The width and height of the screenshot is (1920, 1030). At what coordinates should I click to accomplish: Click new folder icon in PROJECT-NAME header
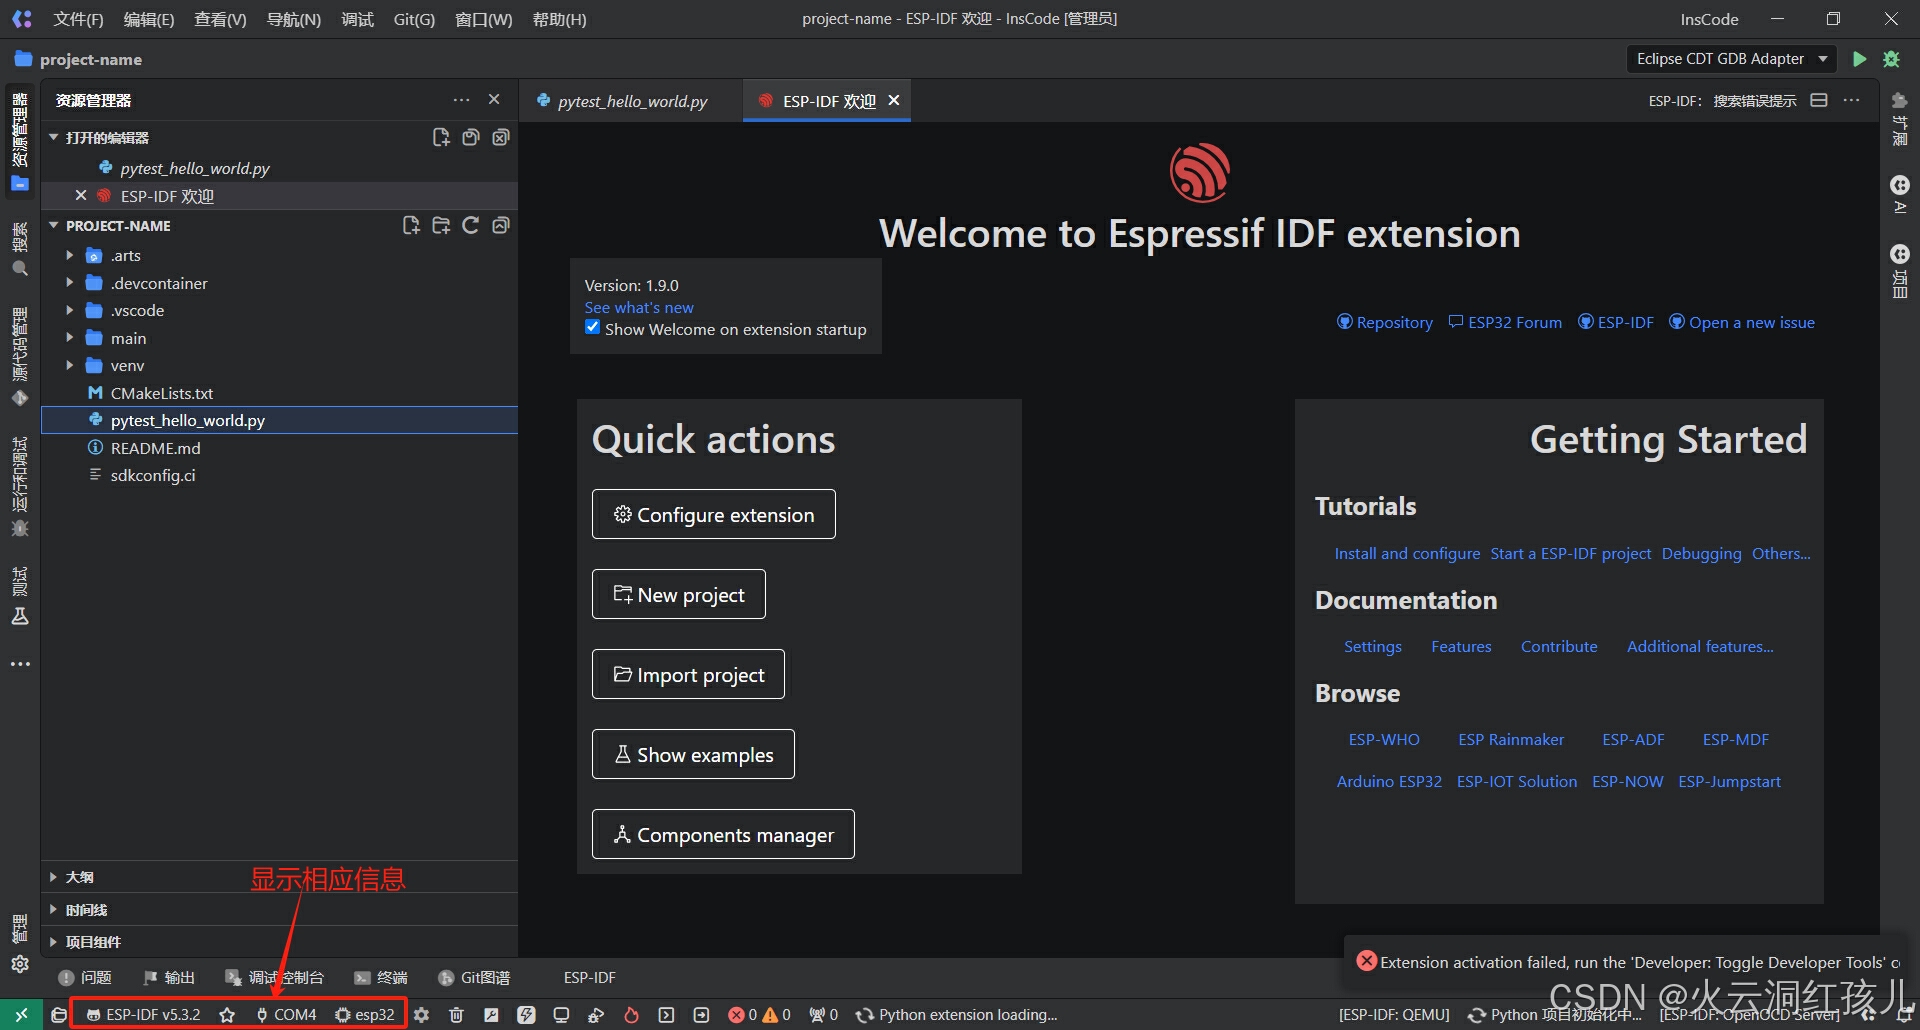(x=441, y=225)
